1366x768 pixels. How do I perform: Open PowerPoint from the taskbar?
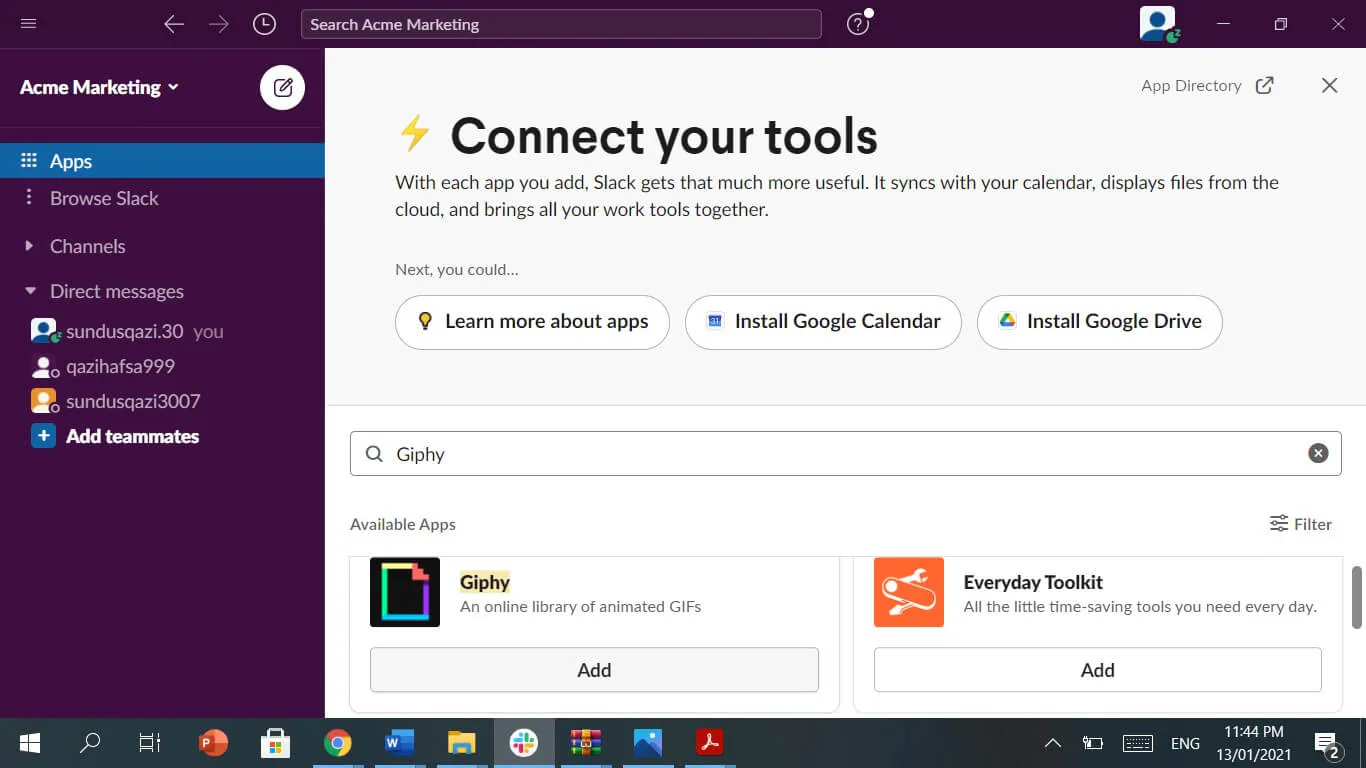click(x=213, y=743)
